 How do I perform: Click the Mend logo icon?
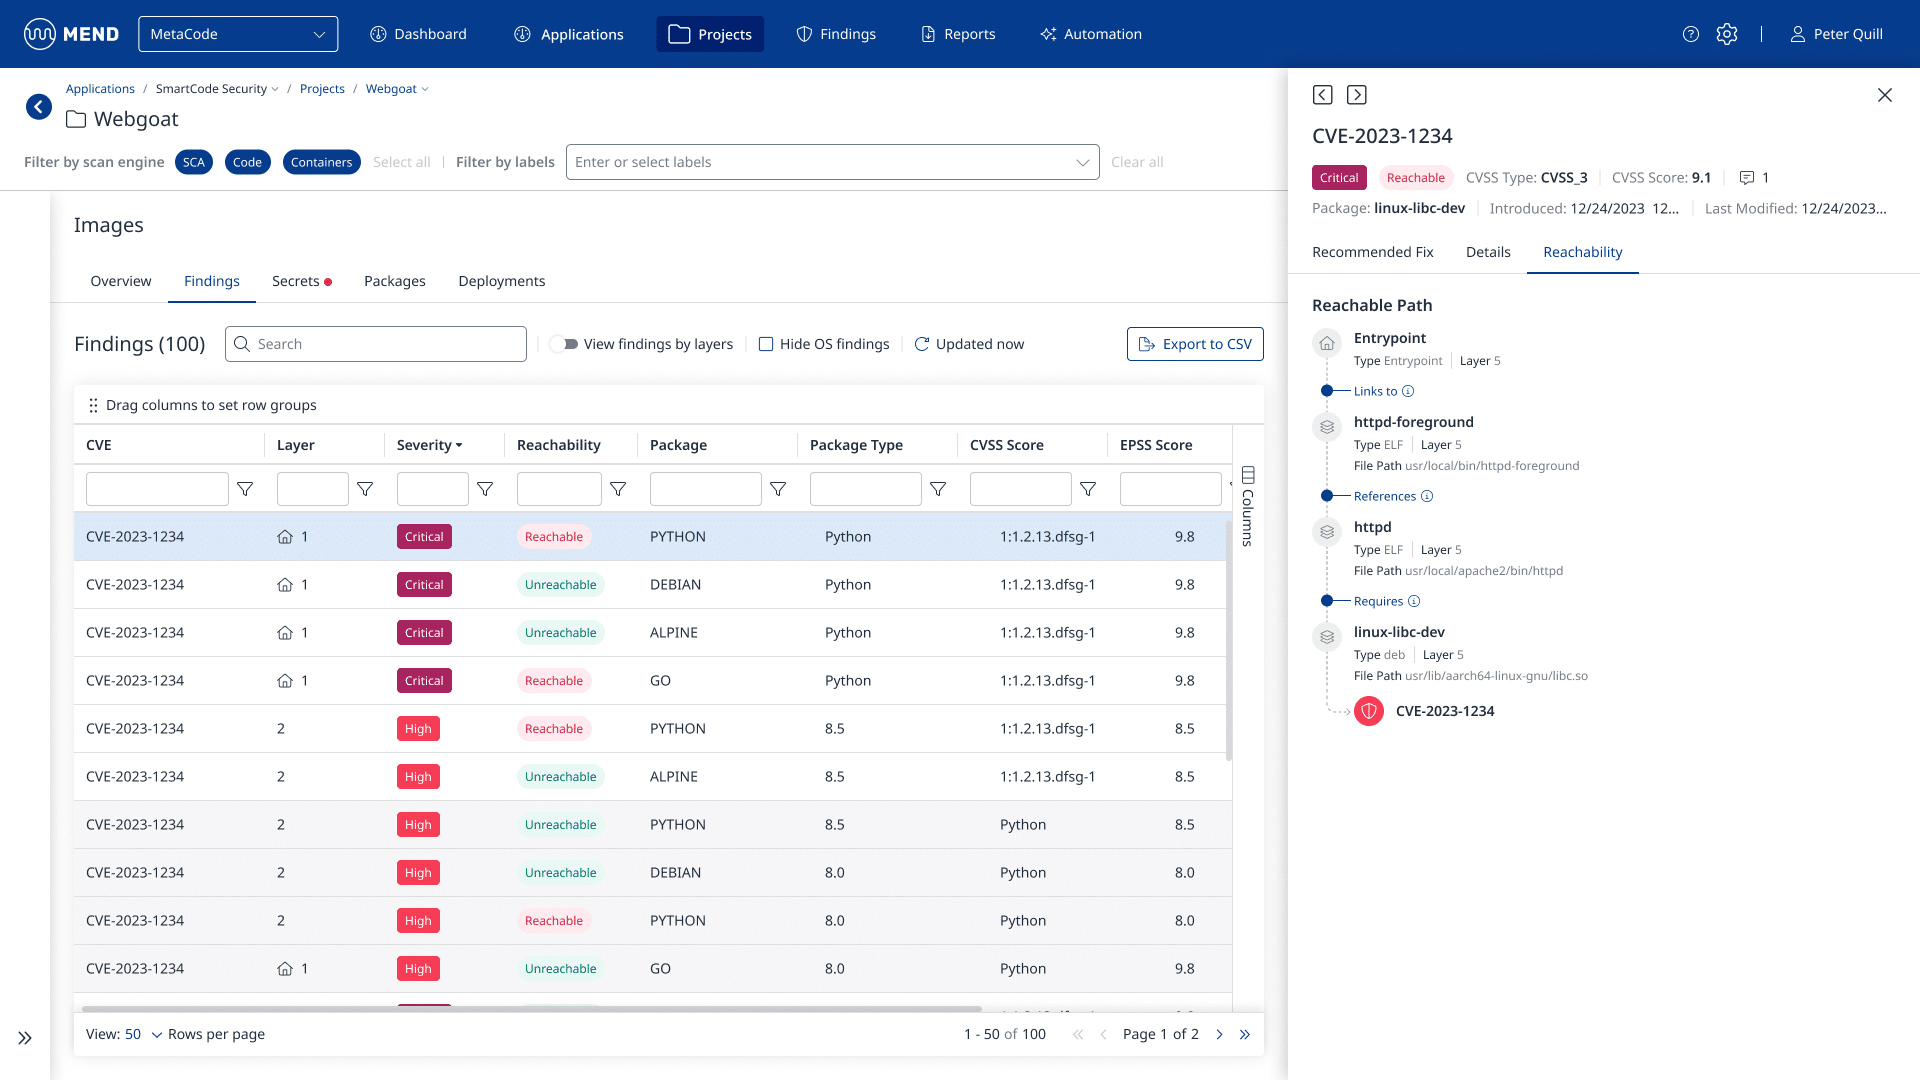40,33
